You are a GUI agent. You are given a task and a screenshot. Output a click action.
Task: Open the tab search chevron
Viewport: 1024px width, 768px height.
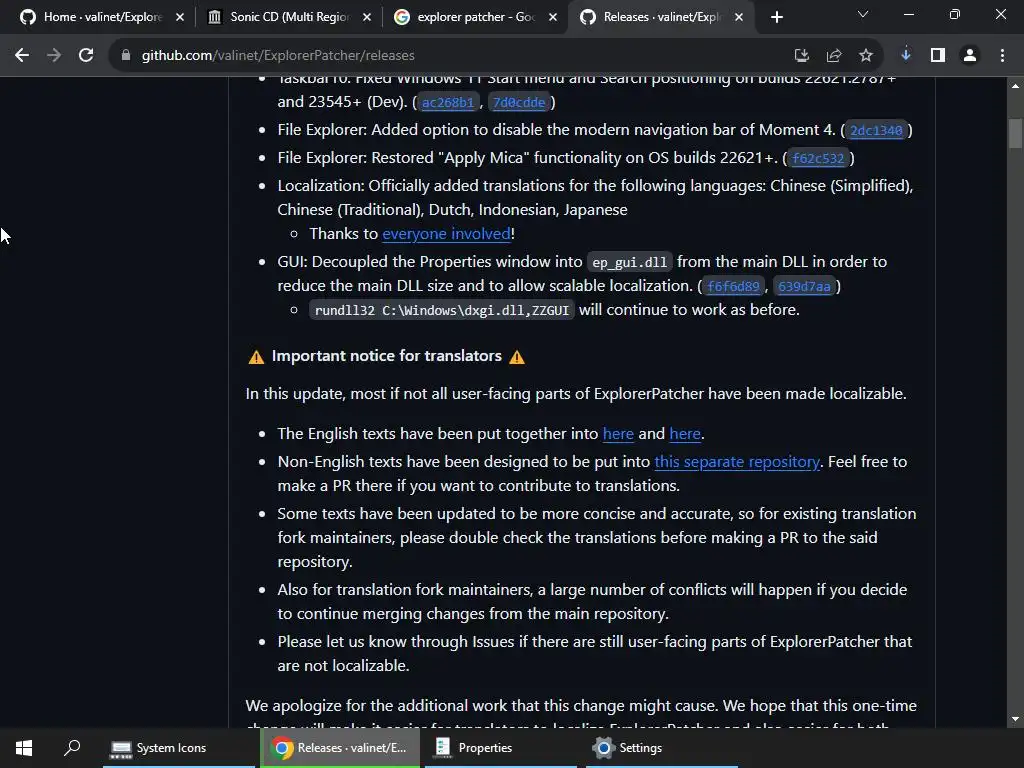pos(863,14)
